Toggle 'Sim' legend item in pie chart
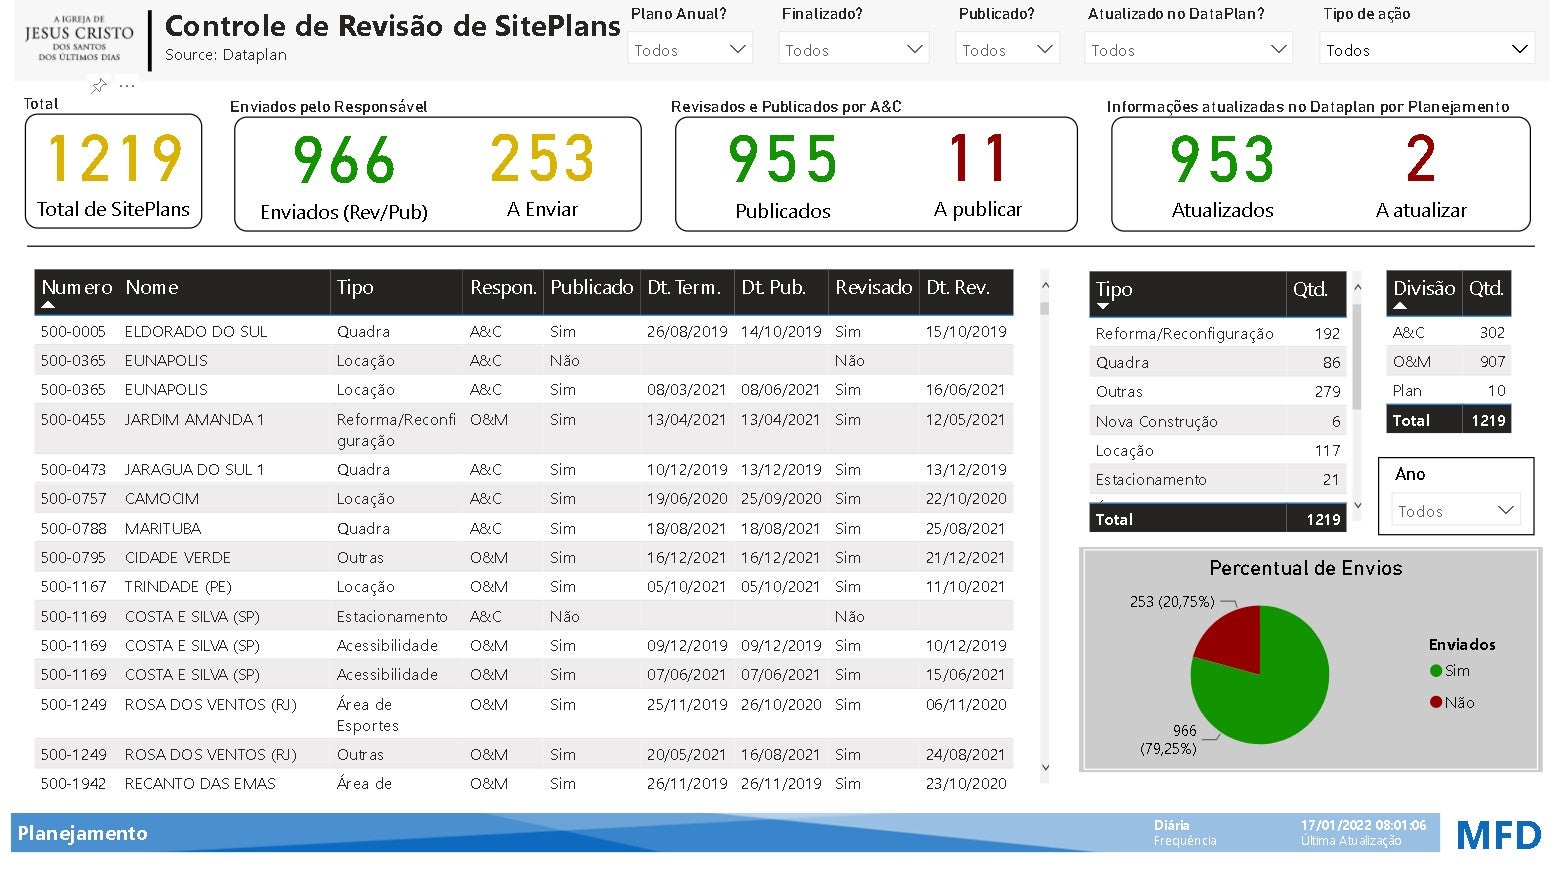 point(1456,671)
